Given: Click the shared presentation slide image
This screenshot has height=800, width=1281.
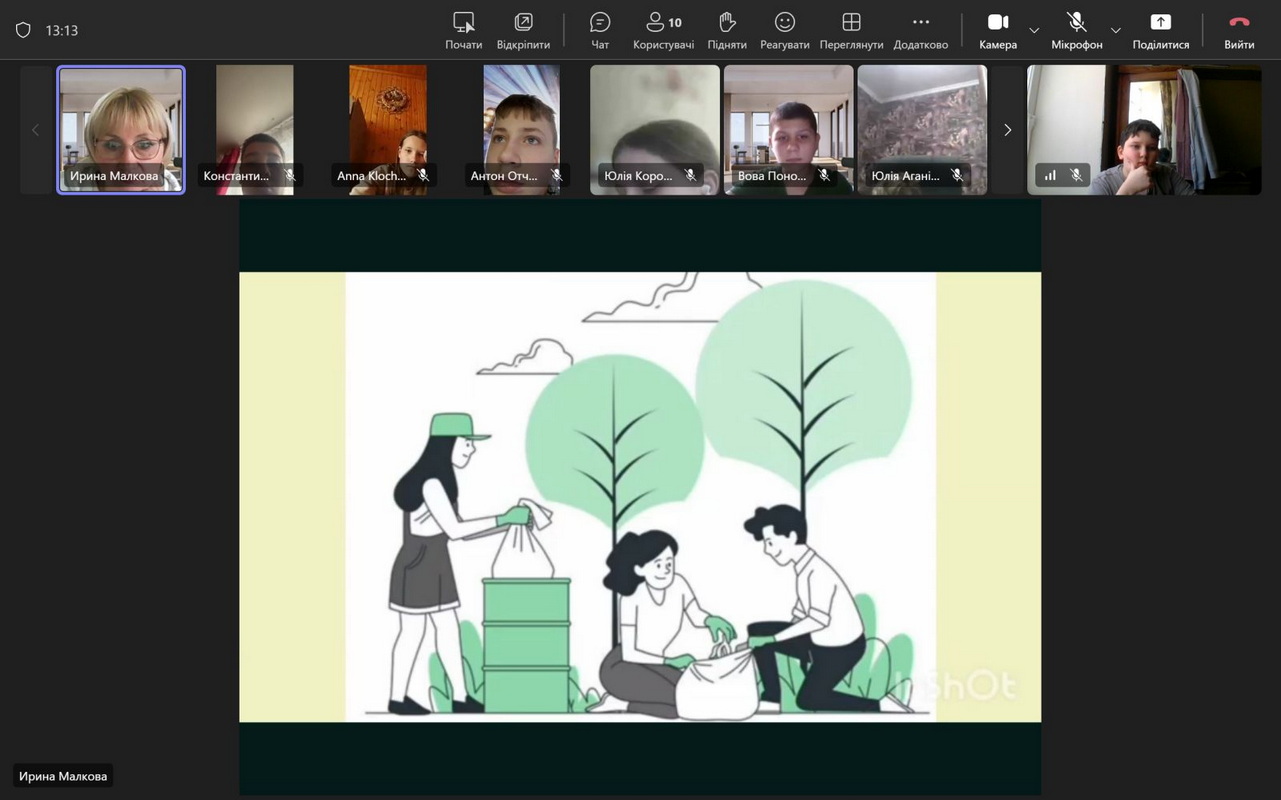Looking at the screenshot, I should tap(640, 496).
